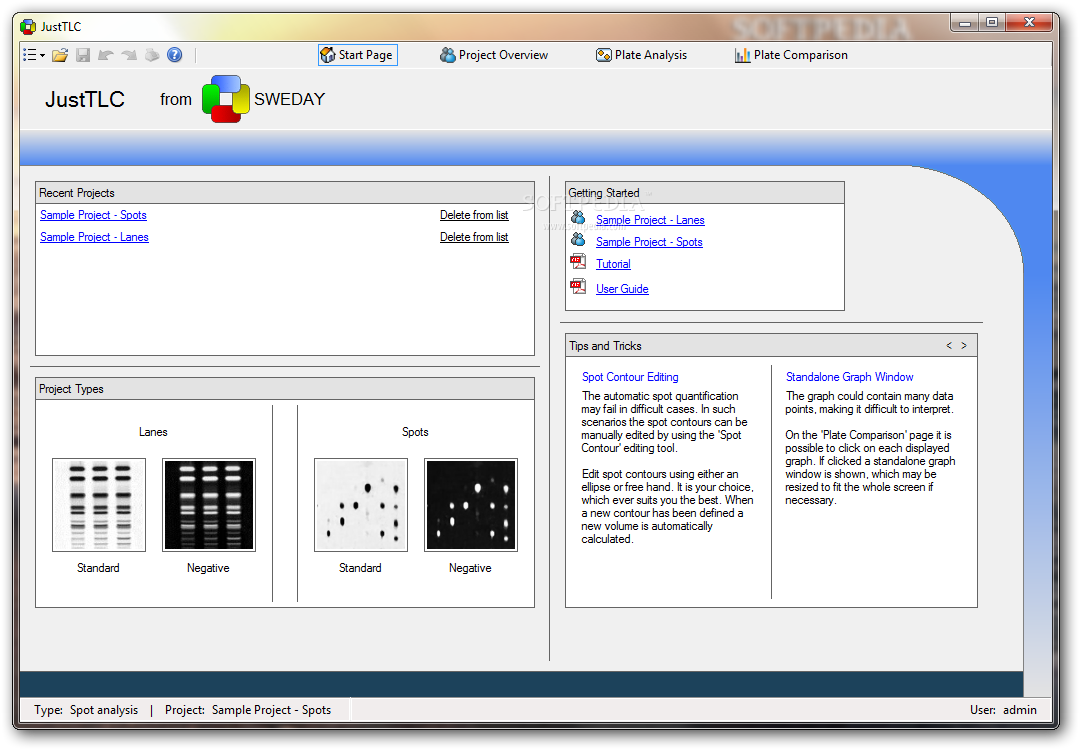Click the undo arrow icon

point(105,55)
